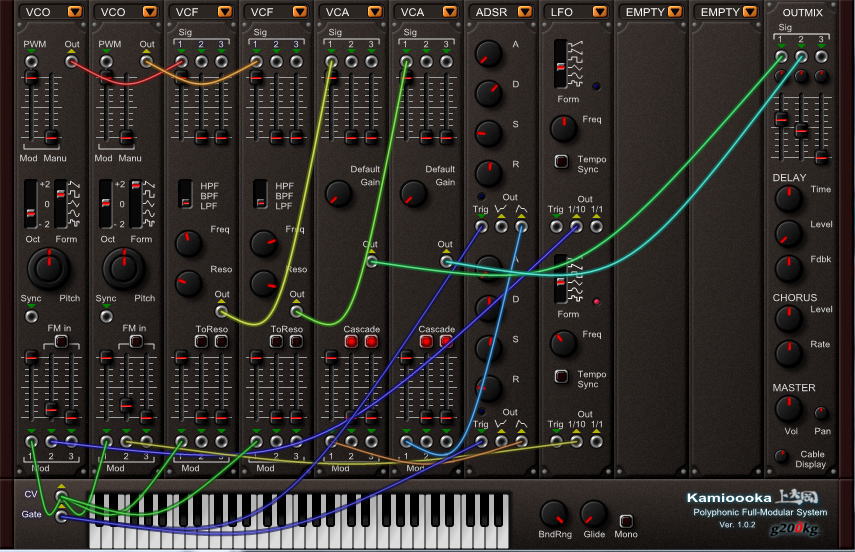The width and height of the screenshot is (855, 552).
Task: Click the first VCO Pitch knob
Action: 49,268
